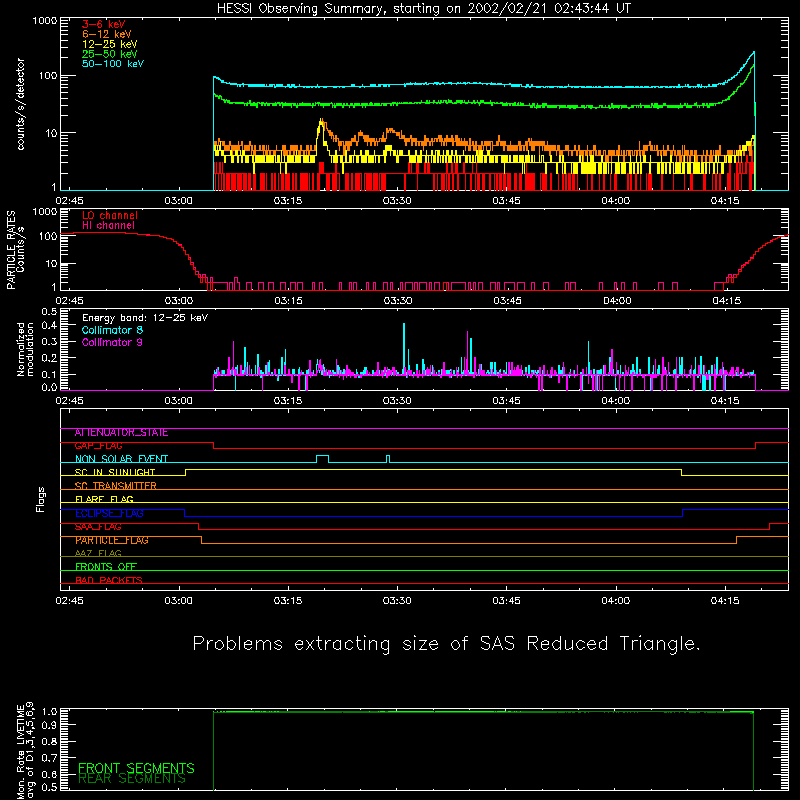The width and height of the screenshot is (800, 800).
Task: Click the 'Problems extracting size of SAS Reduced Triangle.' message
Action: coord(446,644)
